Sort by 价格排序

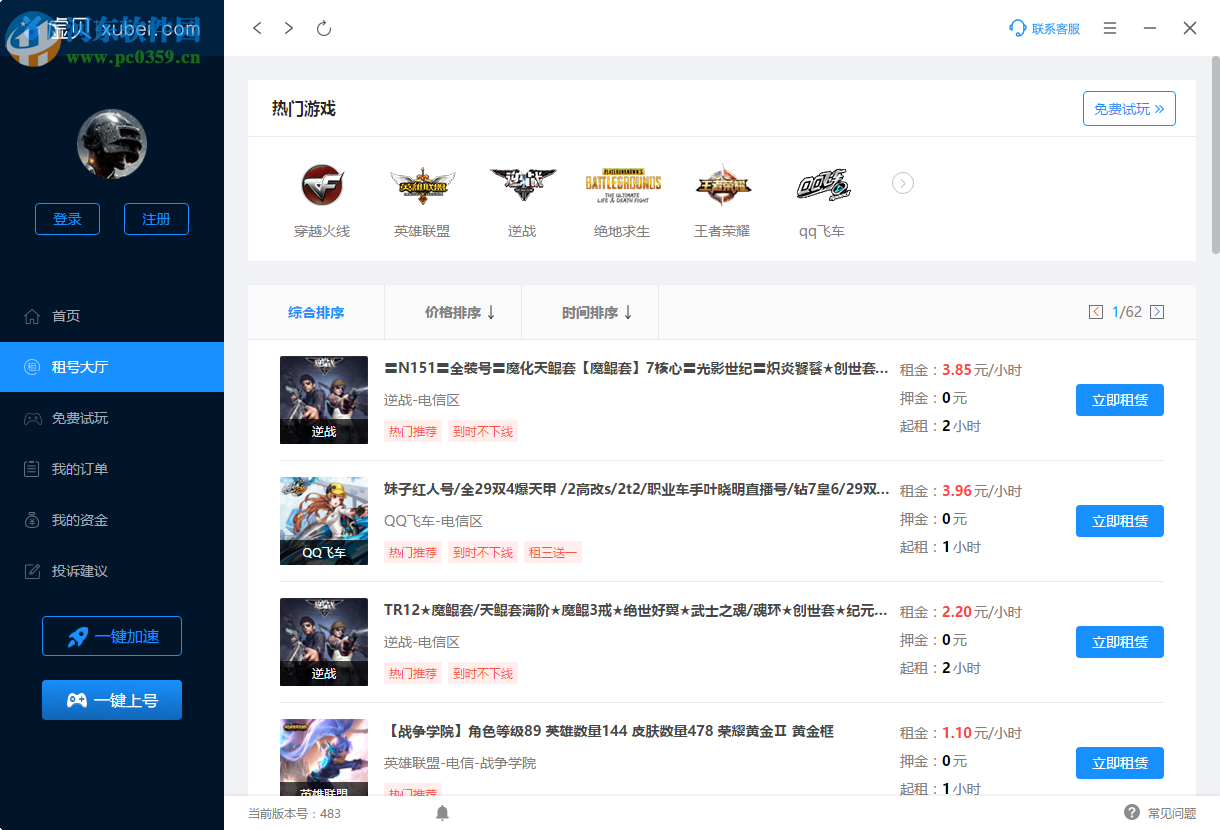pos(453,313)
